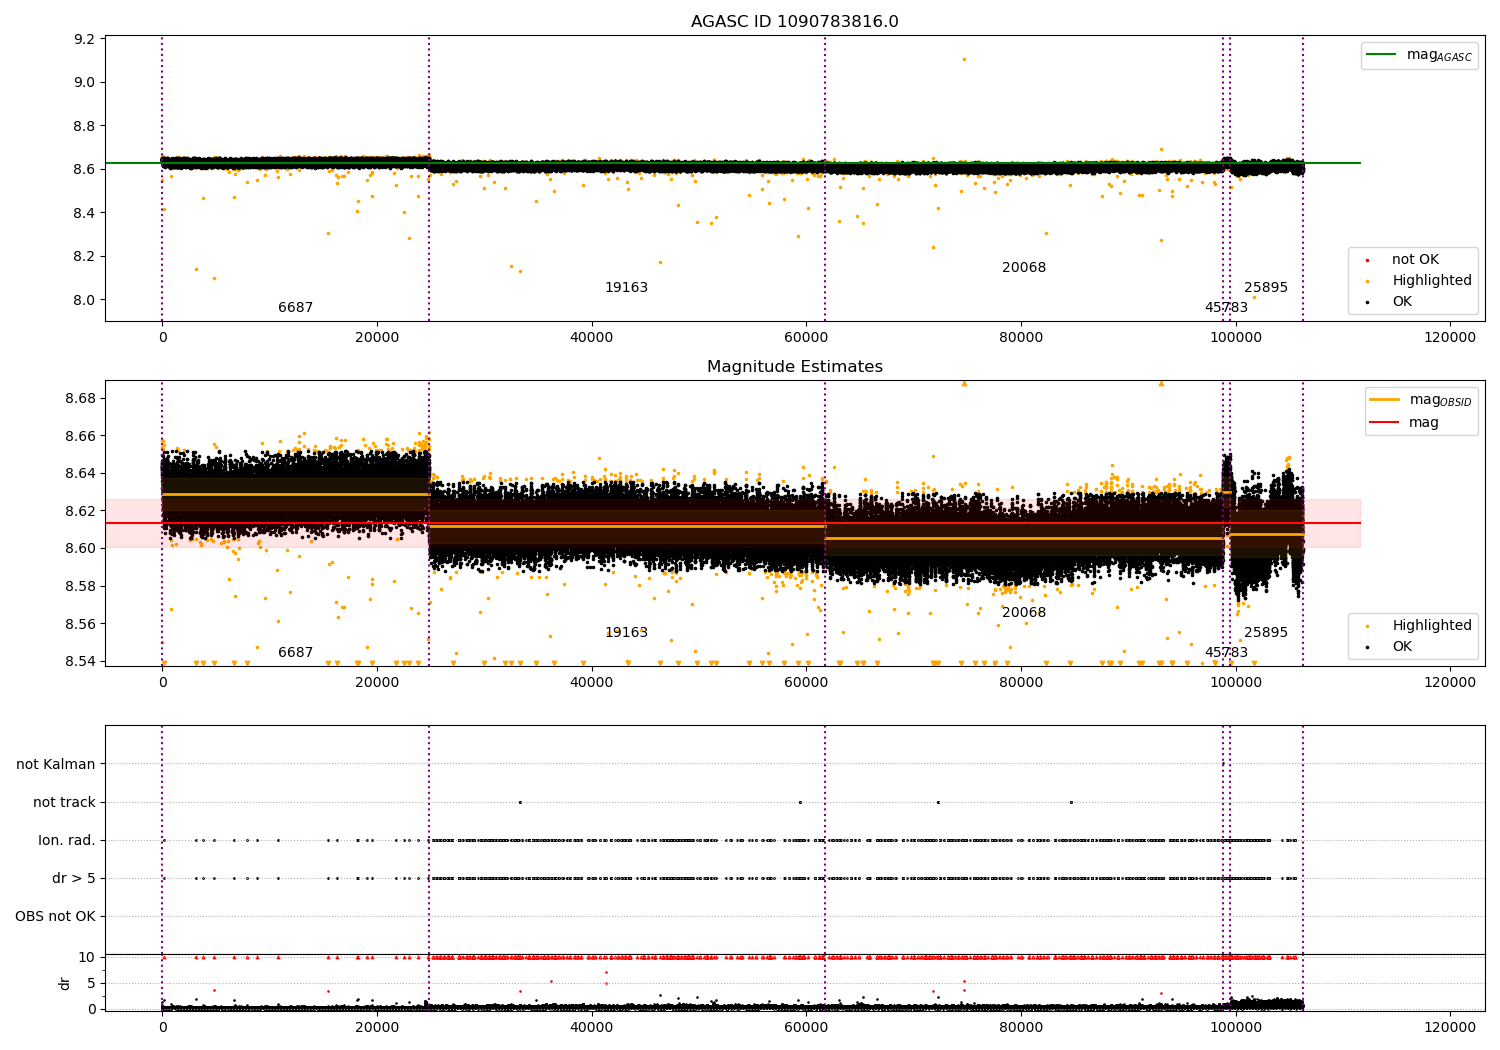The width and height of the screenshot is (1500, 1050).
Task: Click the 40000 x-tick under the bottom plot
Action: tap(591, 1026)
